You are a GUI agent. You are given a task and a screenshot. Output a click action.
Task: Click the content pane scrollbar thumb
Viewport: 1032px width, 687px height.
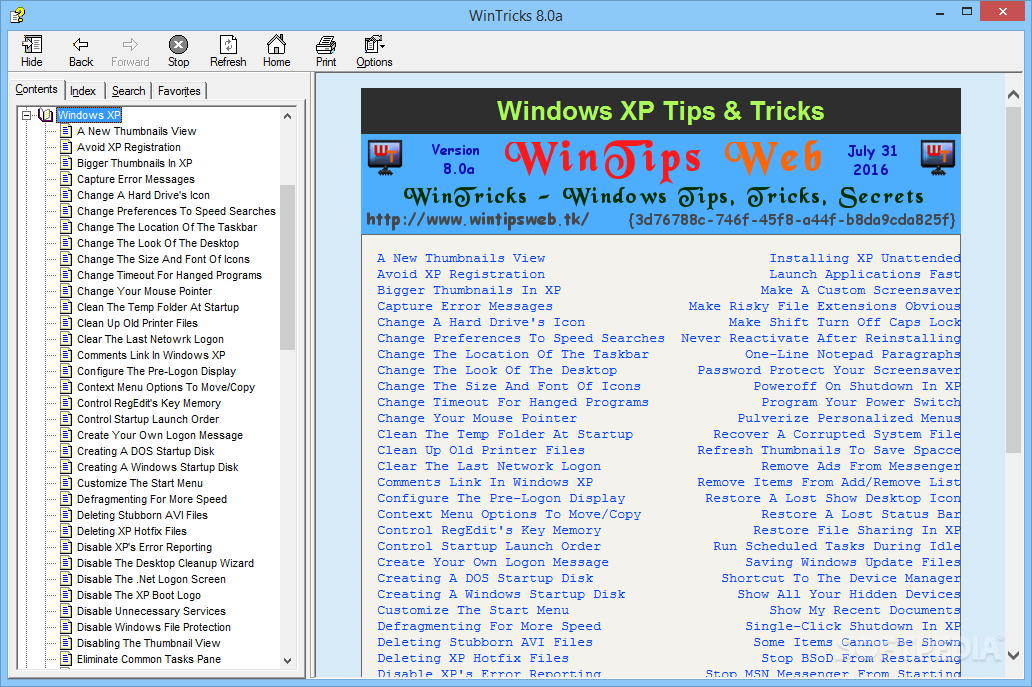1014,279
